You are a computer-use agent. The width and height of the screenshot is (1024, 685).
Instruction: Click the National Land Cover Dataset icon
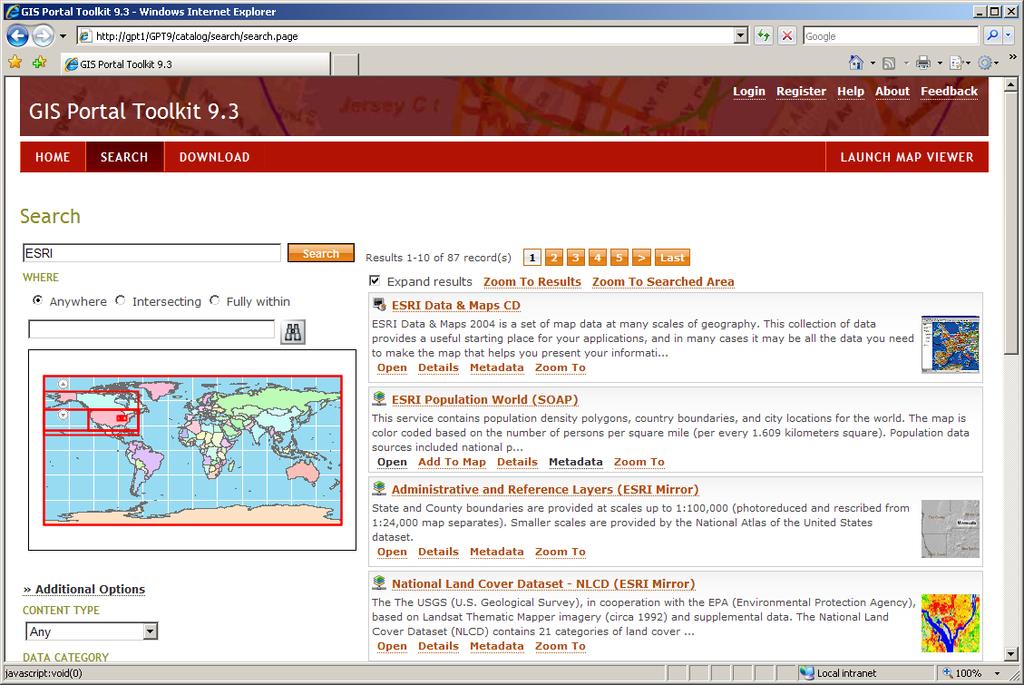(379, 582)
